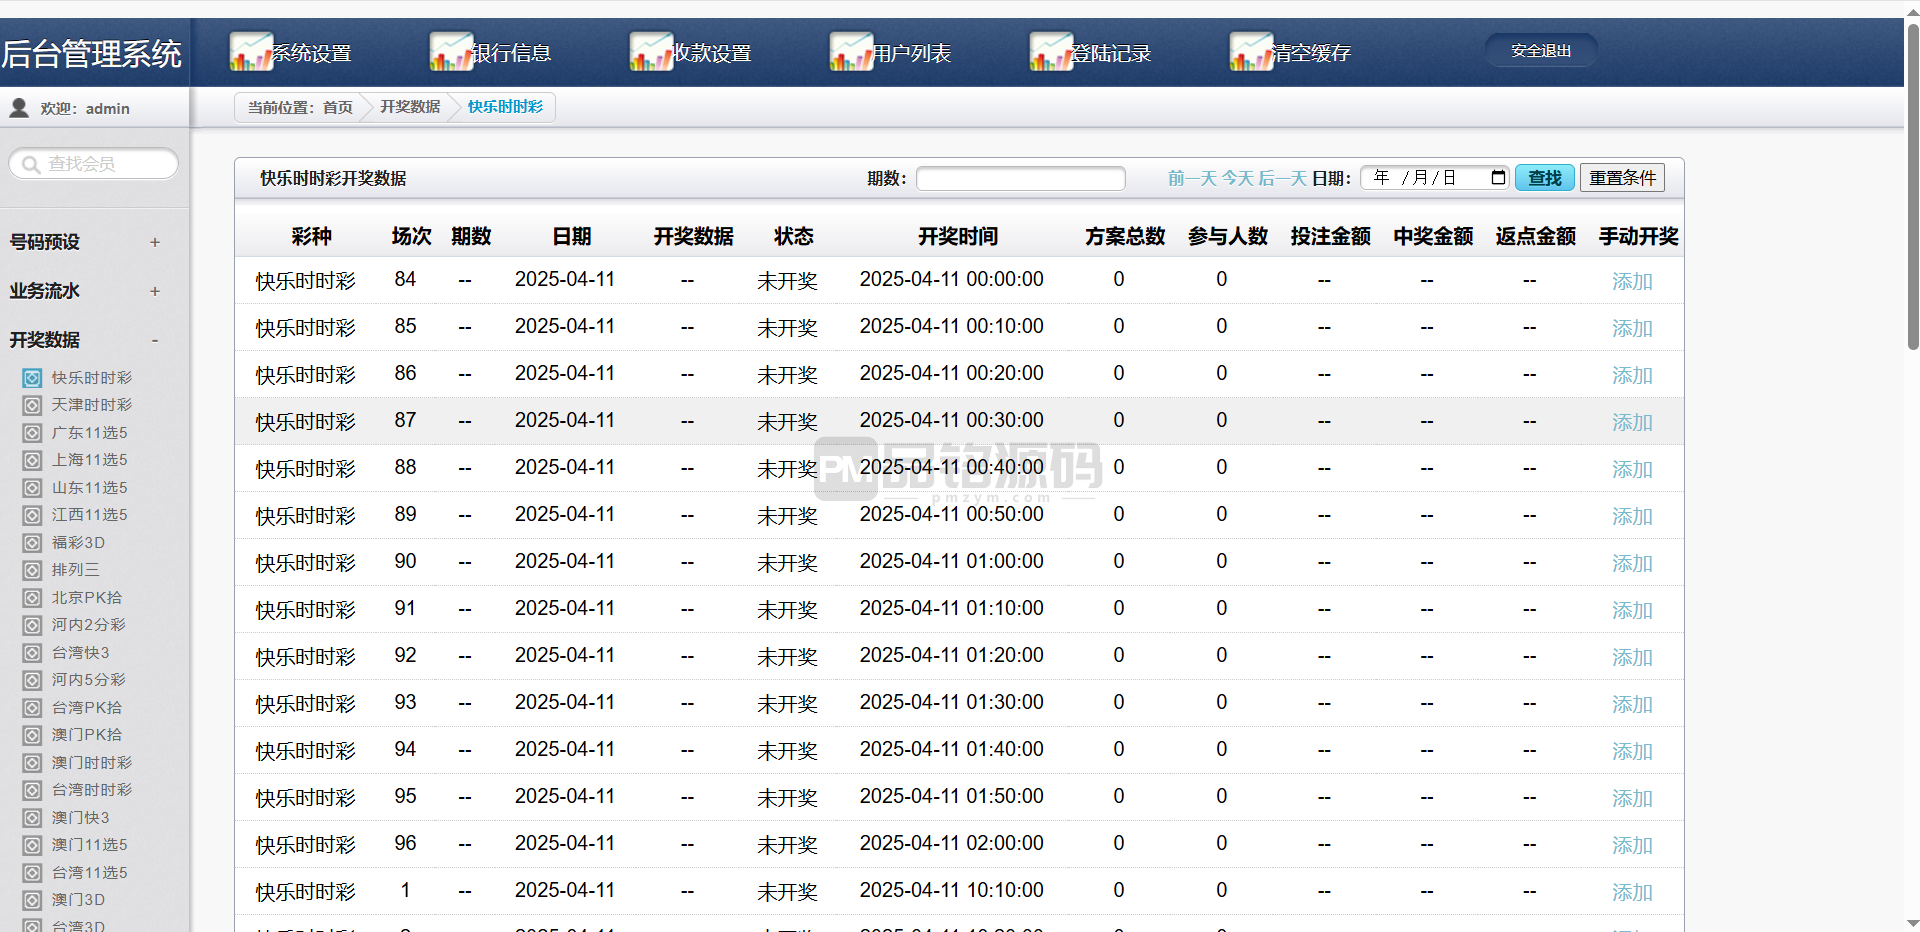Focus the 期数 input field
Viewport: 1920px width, 932px height.
pyautogui.click(x=1021, y=178)
